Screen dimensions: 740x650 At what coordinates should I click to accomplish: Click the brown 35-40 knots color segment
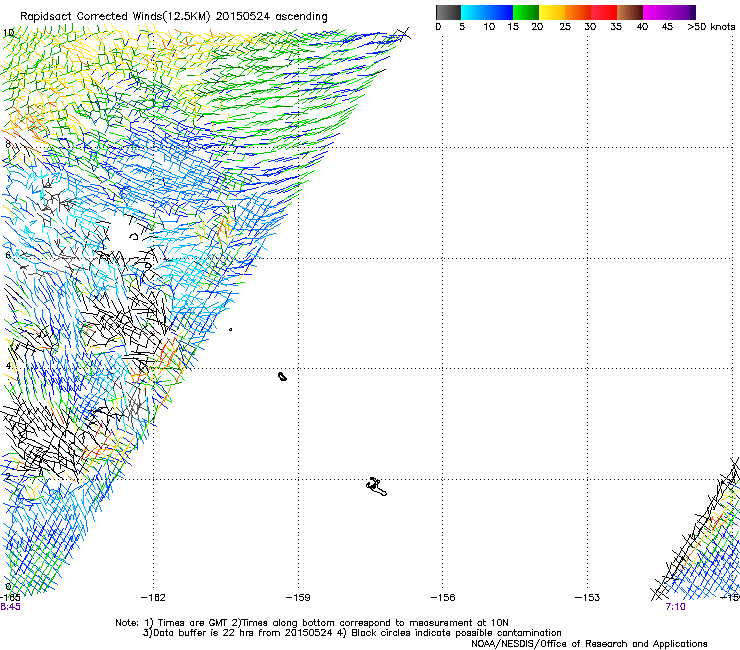point(630,12)
